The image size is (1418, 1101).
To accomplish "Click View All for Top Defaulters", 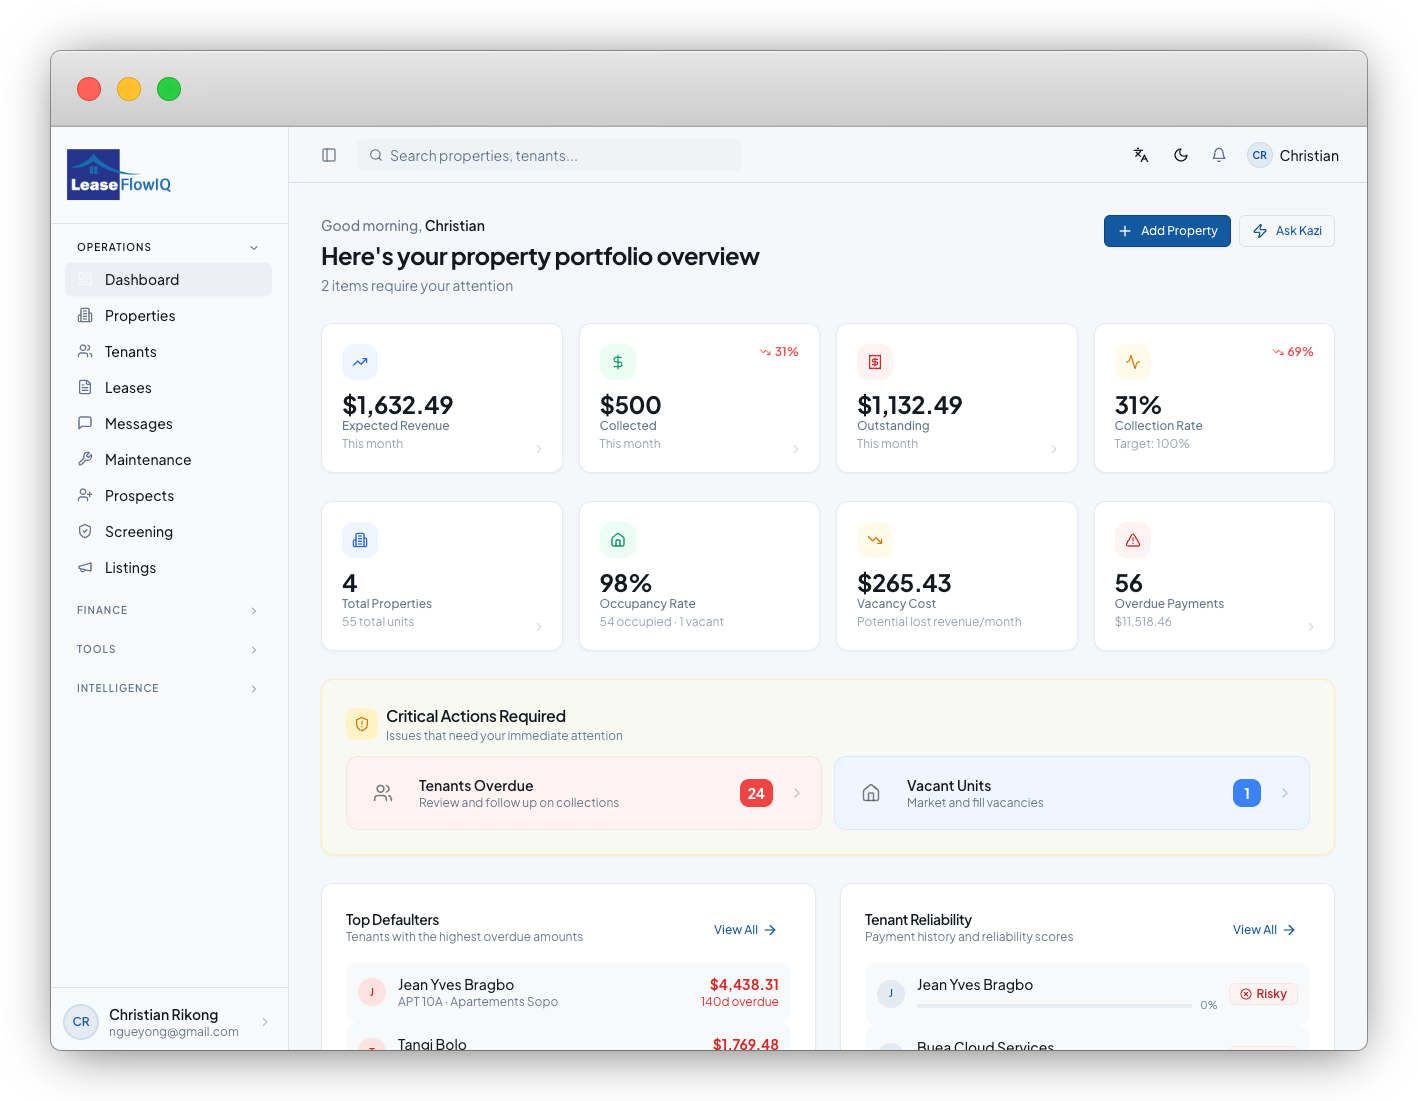I will point(745,930).
